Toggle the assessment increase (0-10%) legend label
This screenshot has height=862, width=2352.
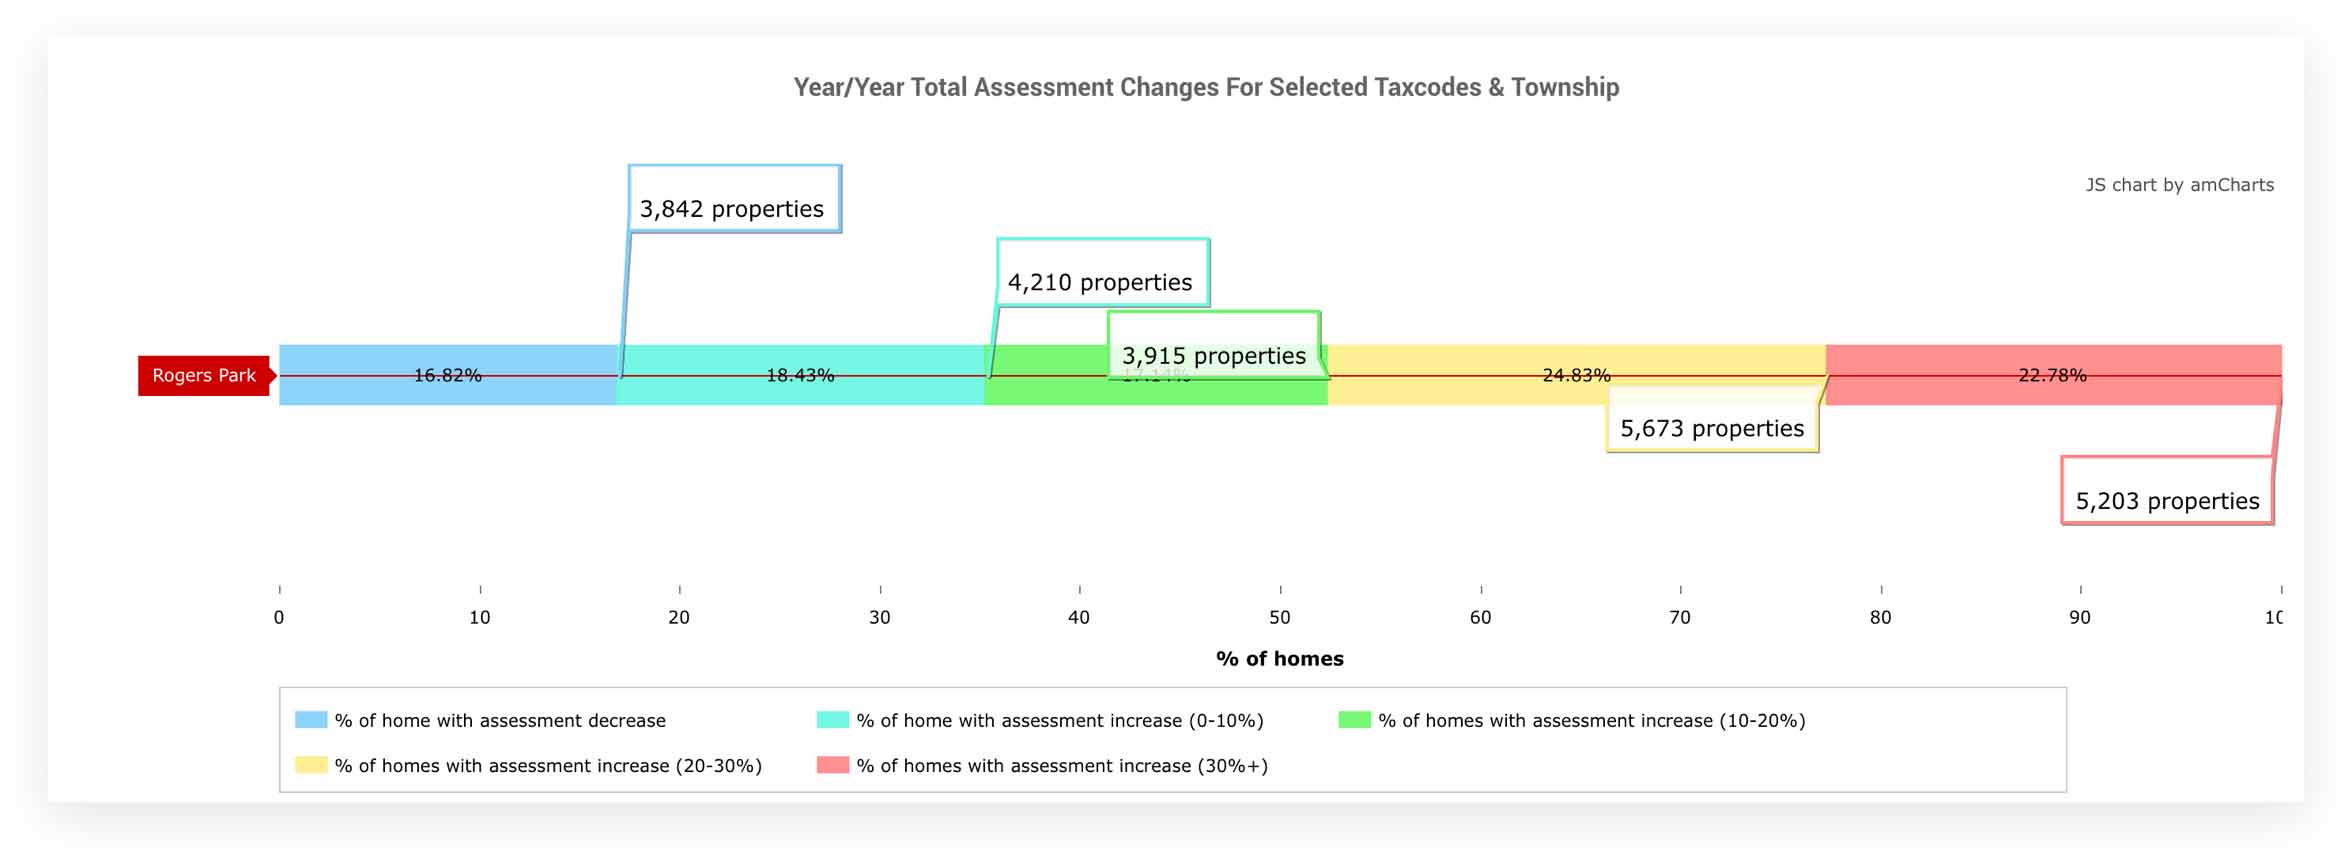[1060, 720]
